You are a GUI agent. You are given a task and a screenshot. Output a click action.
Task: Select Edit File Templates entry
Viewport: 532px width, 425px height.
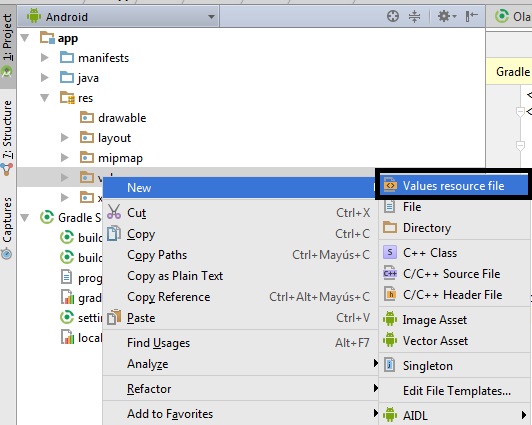[454, 391]
